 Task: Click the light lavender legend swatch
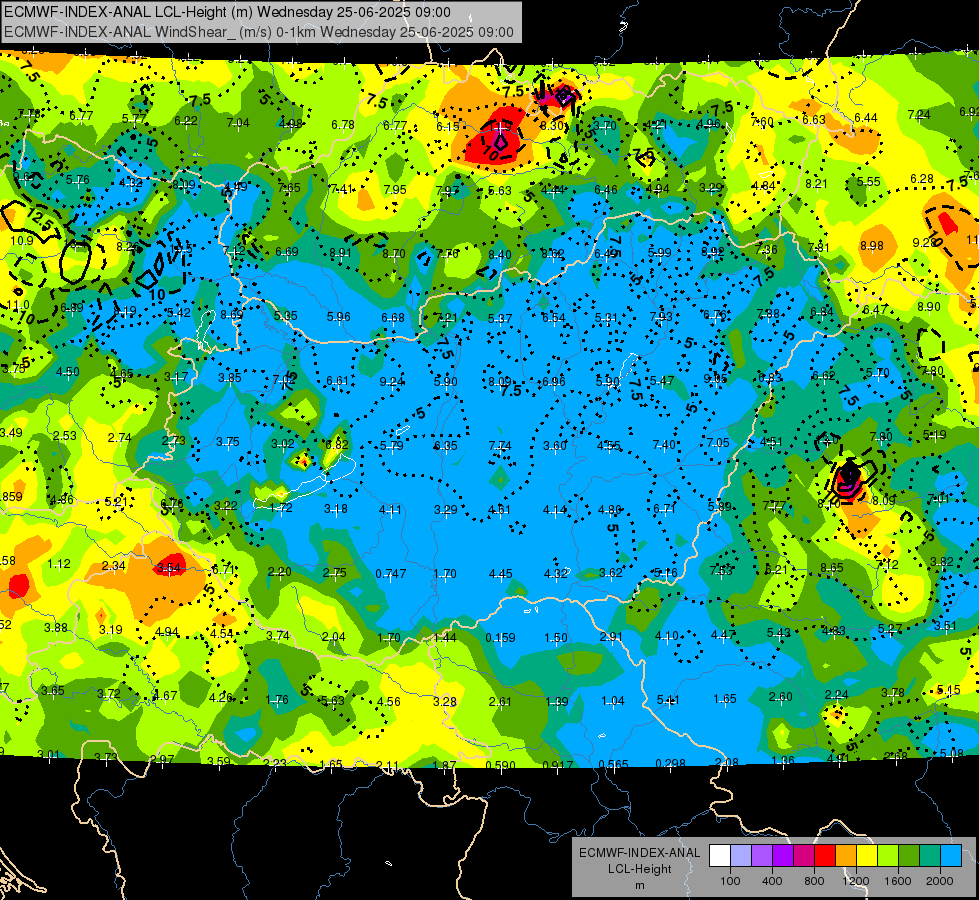[x=740, y=856]
